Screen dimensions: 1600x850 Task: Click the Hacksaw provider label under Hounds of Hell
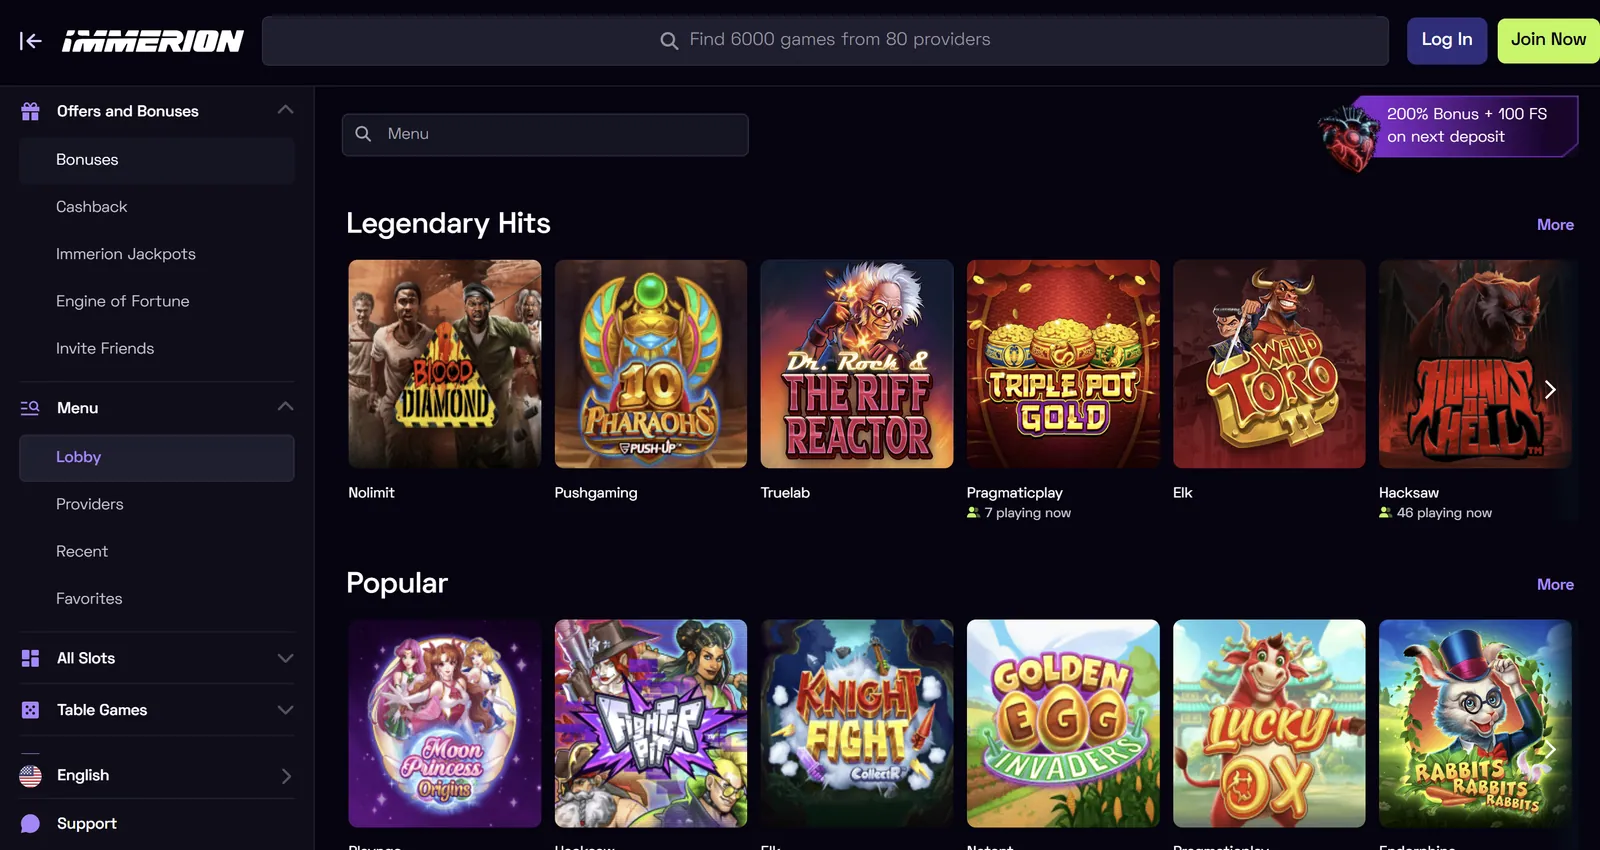[x=1409, y=493]
